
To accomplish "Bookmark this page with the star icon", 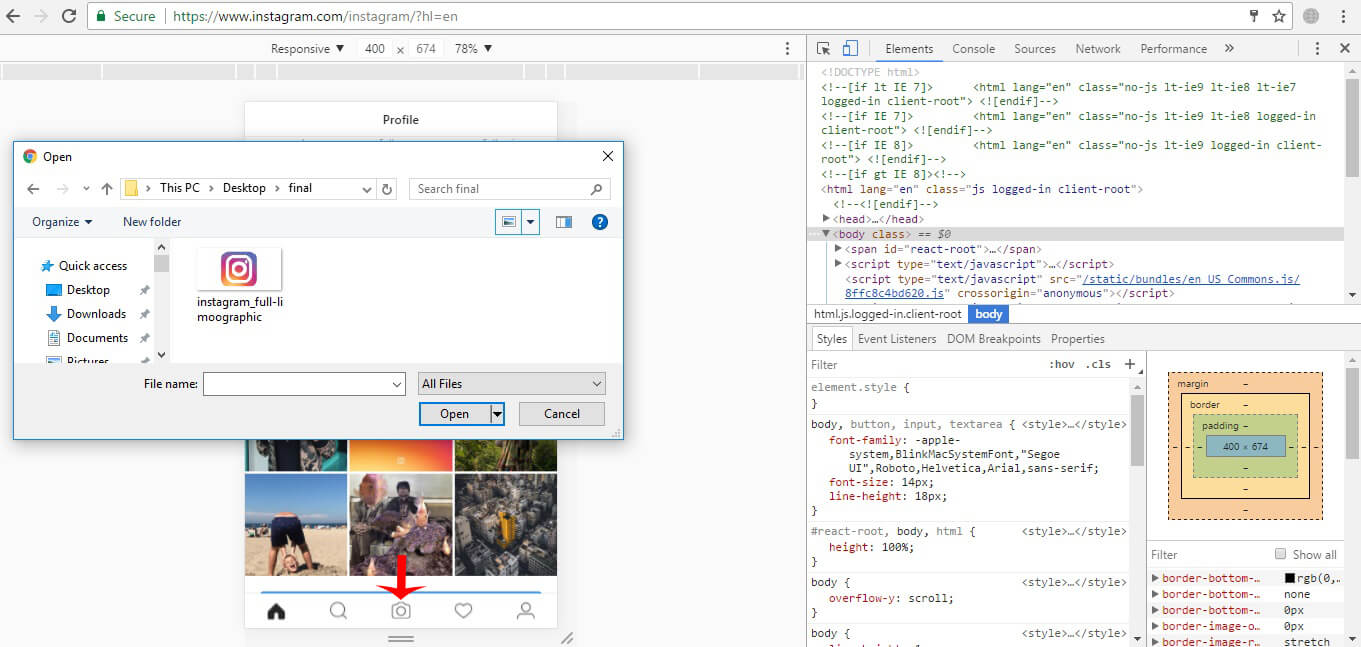I will pyautogui.click(x=1279, y=16).
